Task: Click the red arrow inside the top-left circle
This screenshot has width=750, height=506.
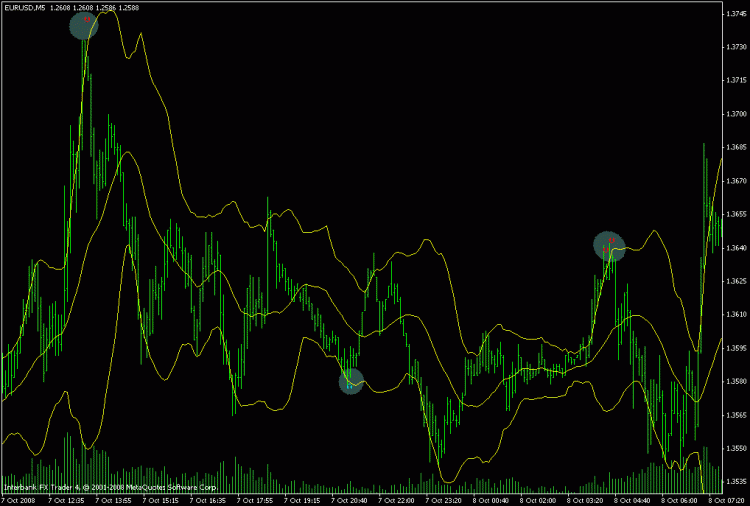Action: [x=87, y=19]
